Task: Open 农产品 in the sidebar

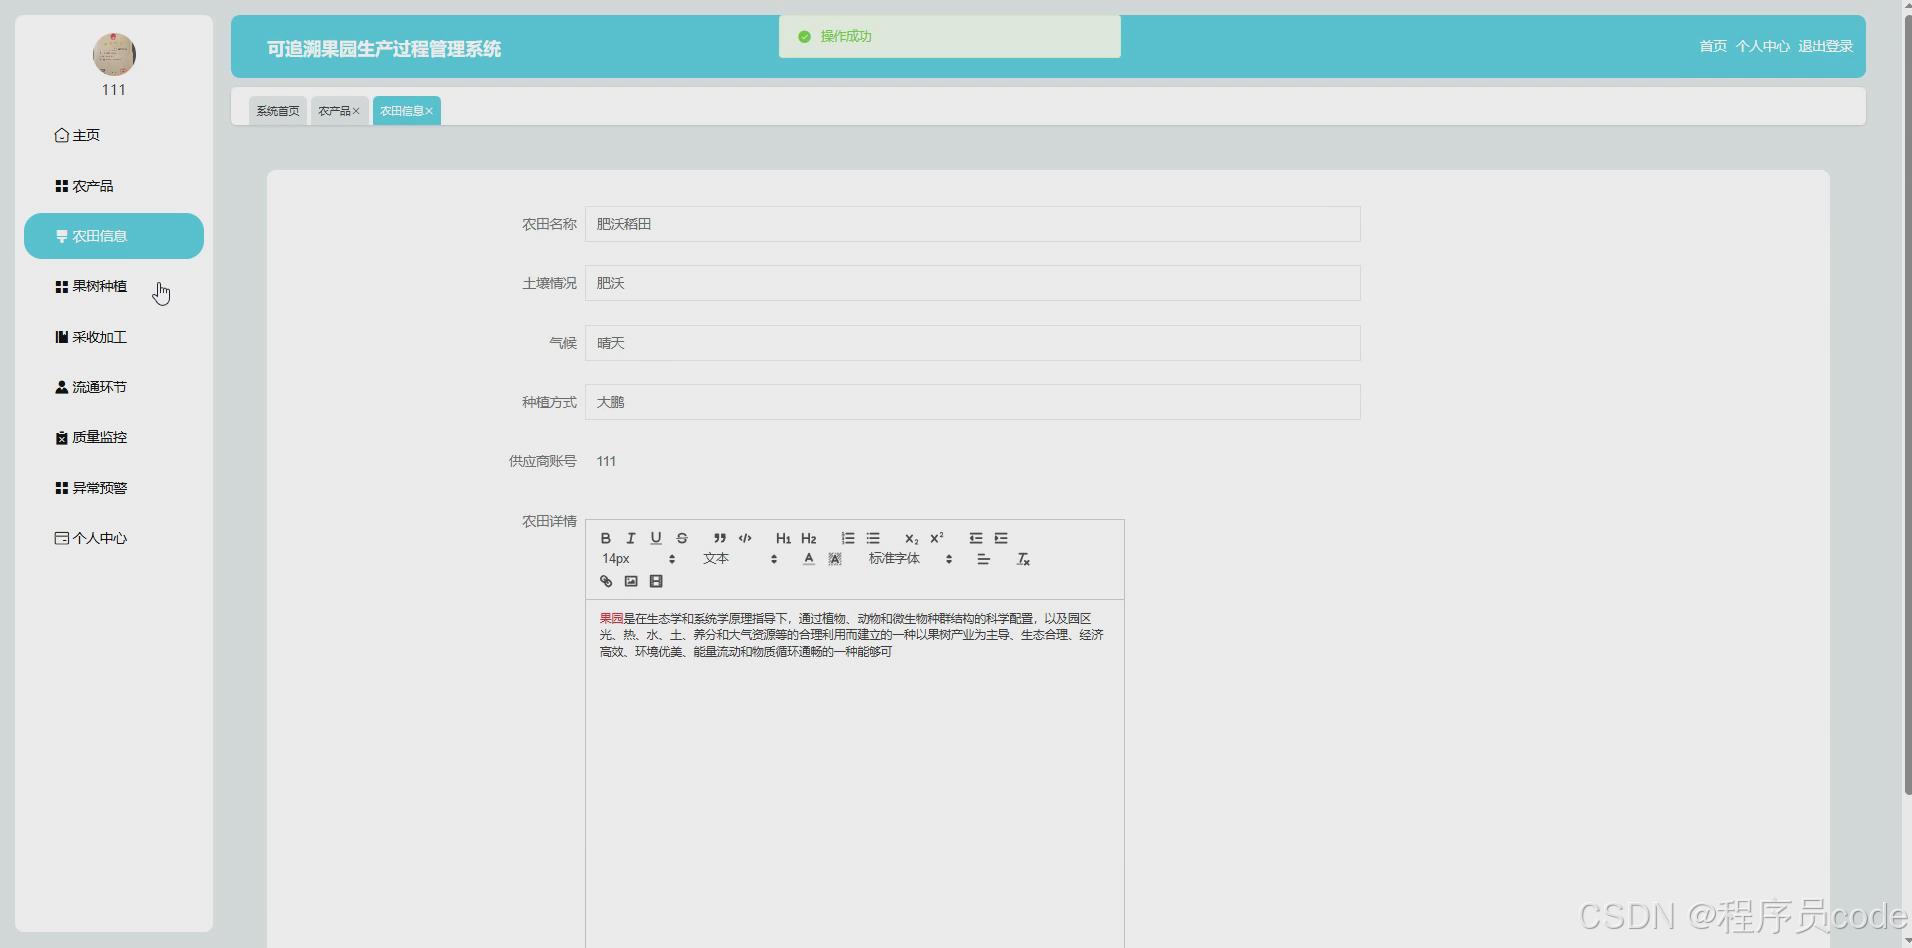Action: [114, 186]
